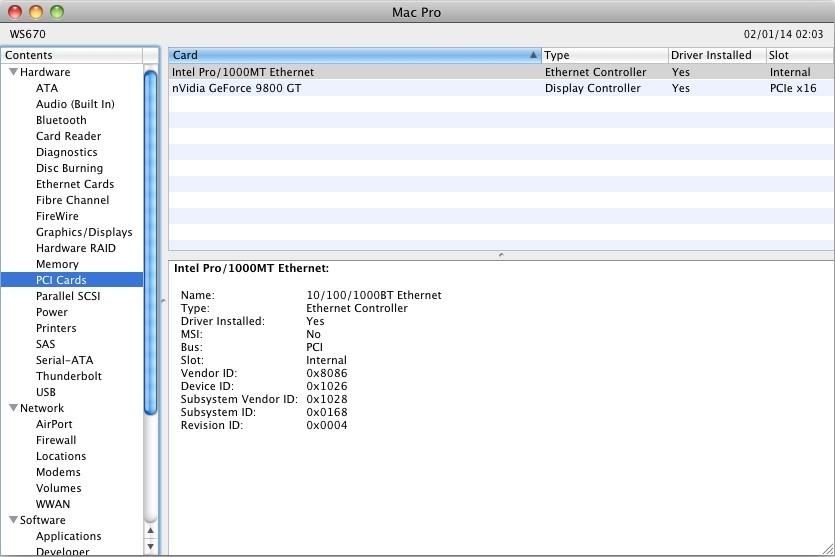Open Graphics/Displays in the sidebar
The image size is (835, 557).
tap(84, 232)
